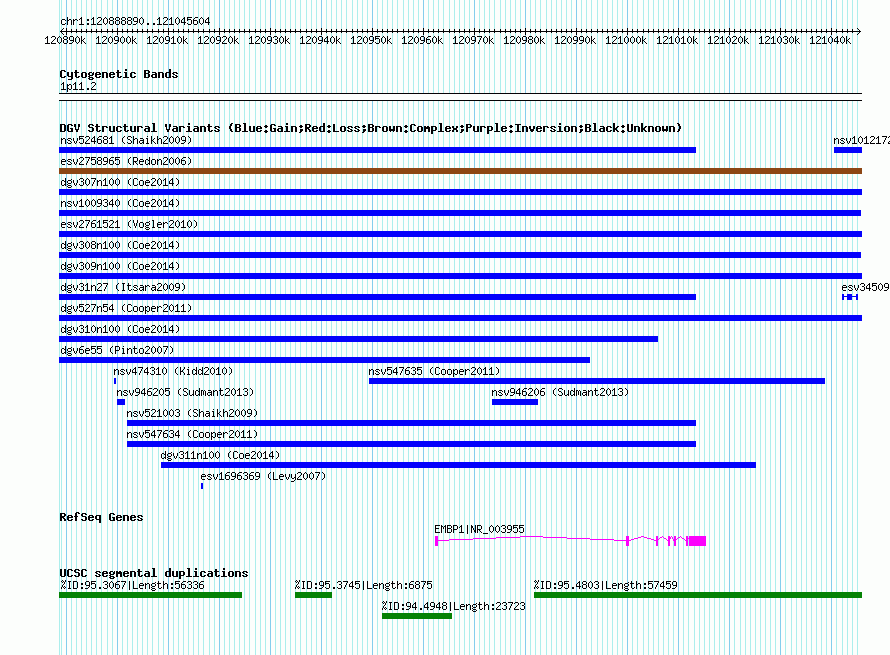Select the 1p11.2 band label

pos(78,86)
